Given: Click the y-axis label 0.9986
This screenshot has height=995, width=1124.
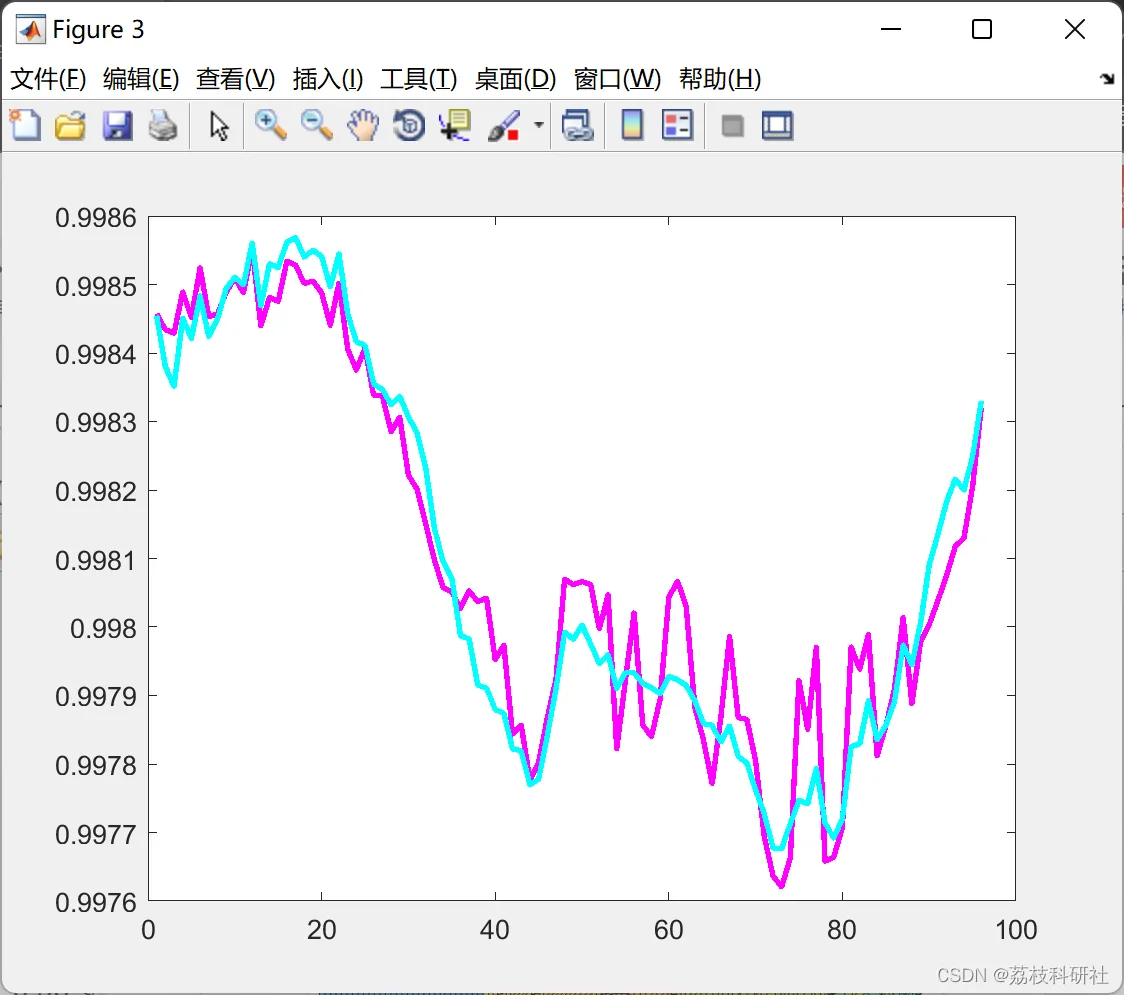Looking at the screenshot, I should 95,218.
